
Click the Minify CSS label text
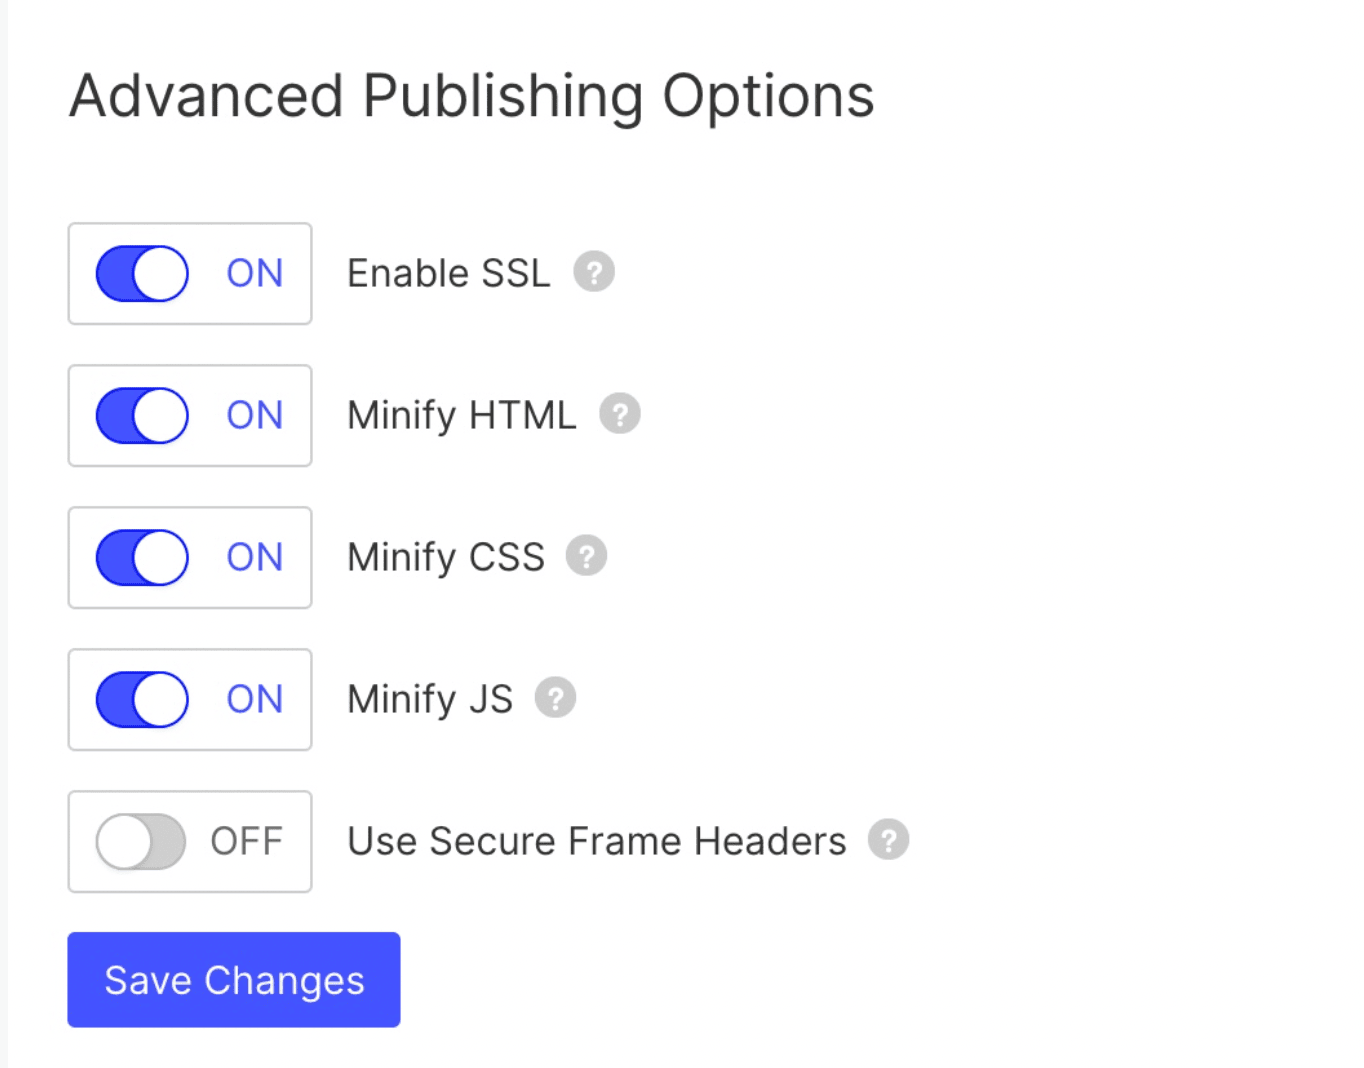point(445,558)
